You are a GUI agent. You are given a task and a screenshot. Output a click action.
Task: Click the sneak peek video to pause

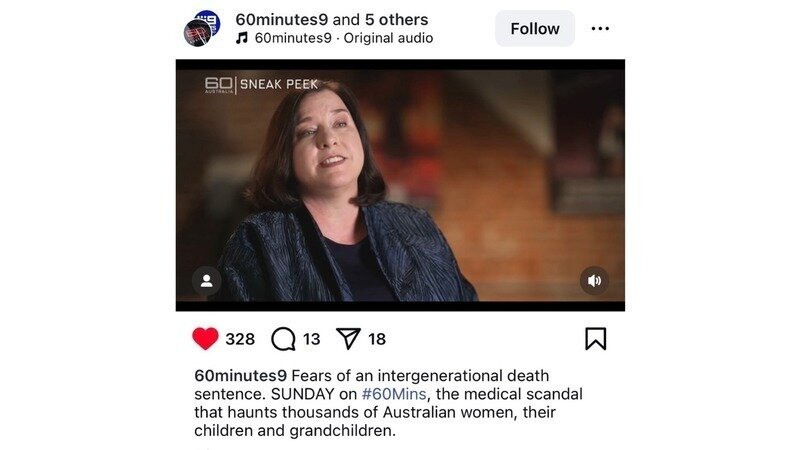tap(400, 185)
